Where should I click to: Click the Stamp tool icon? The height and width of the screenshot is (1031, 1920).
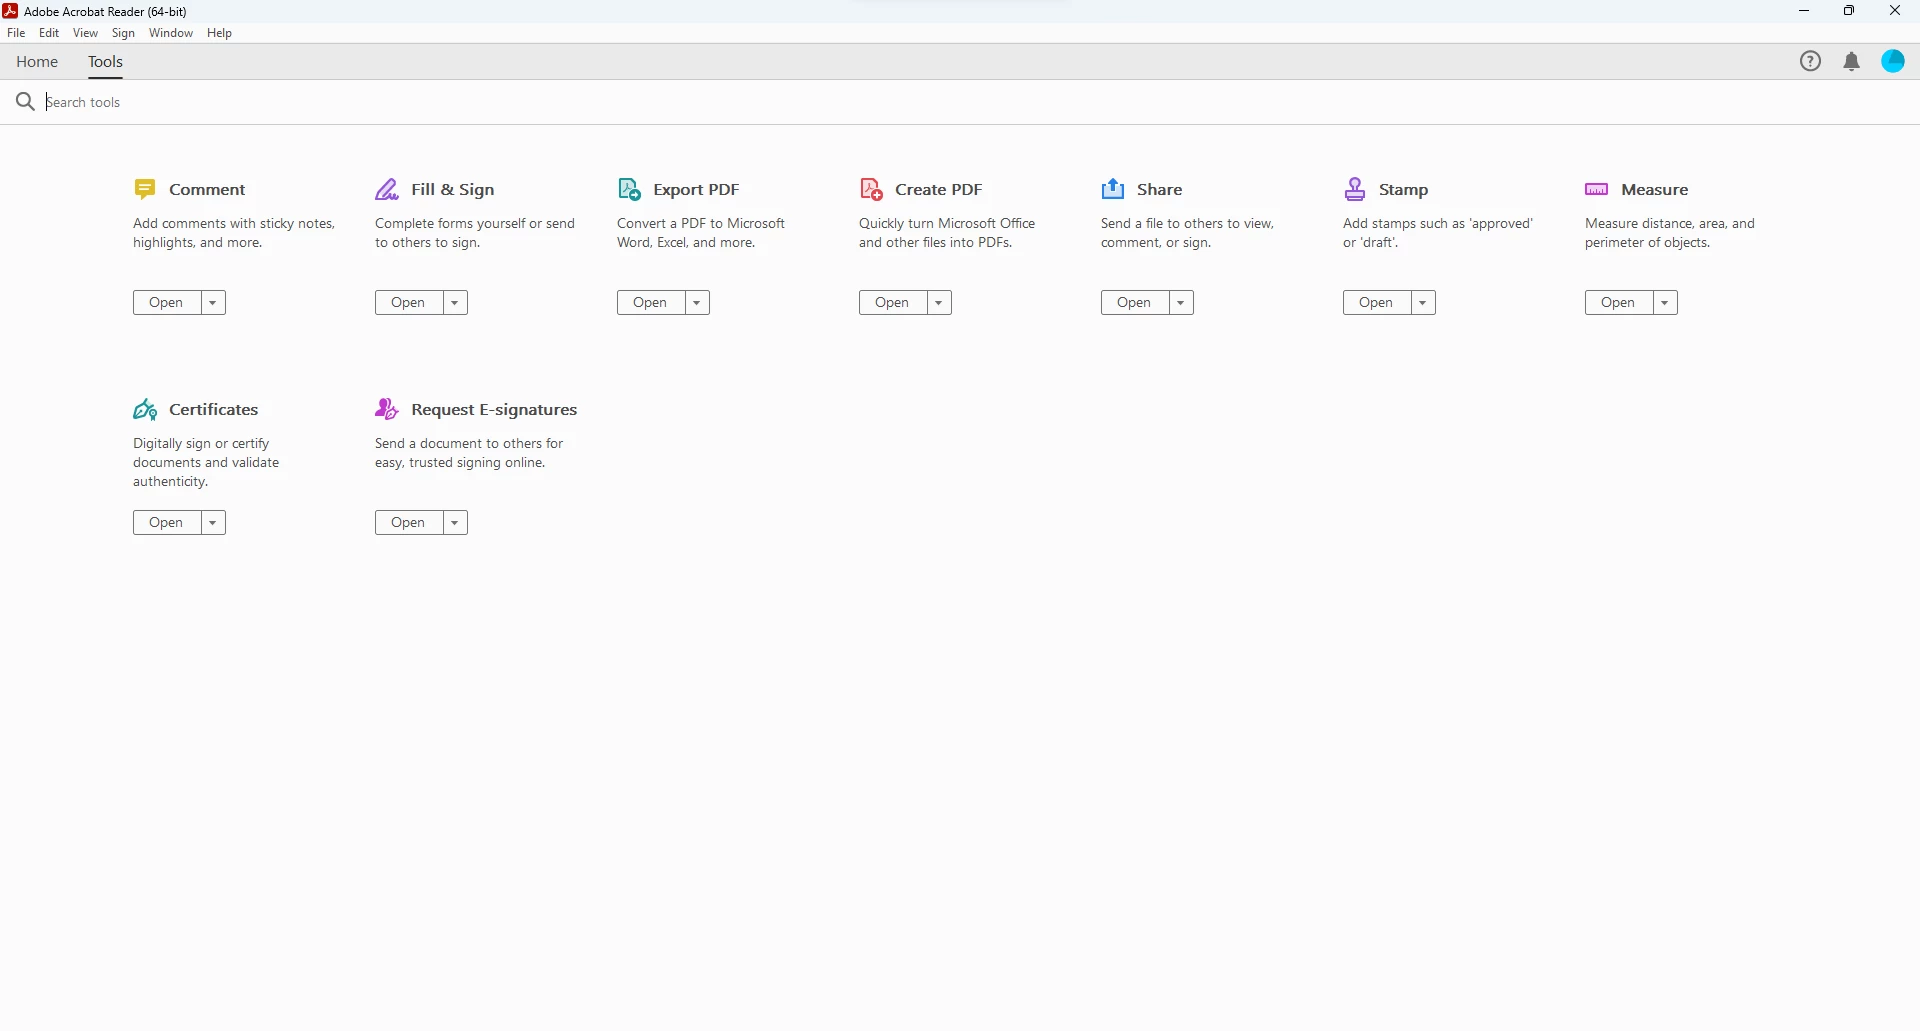click(1355, 189)
